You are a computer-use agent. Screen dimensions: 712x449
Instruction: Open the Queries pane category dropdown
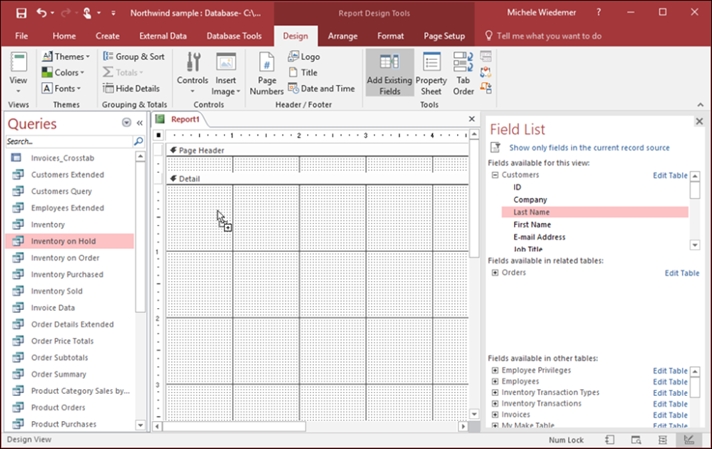126,123
